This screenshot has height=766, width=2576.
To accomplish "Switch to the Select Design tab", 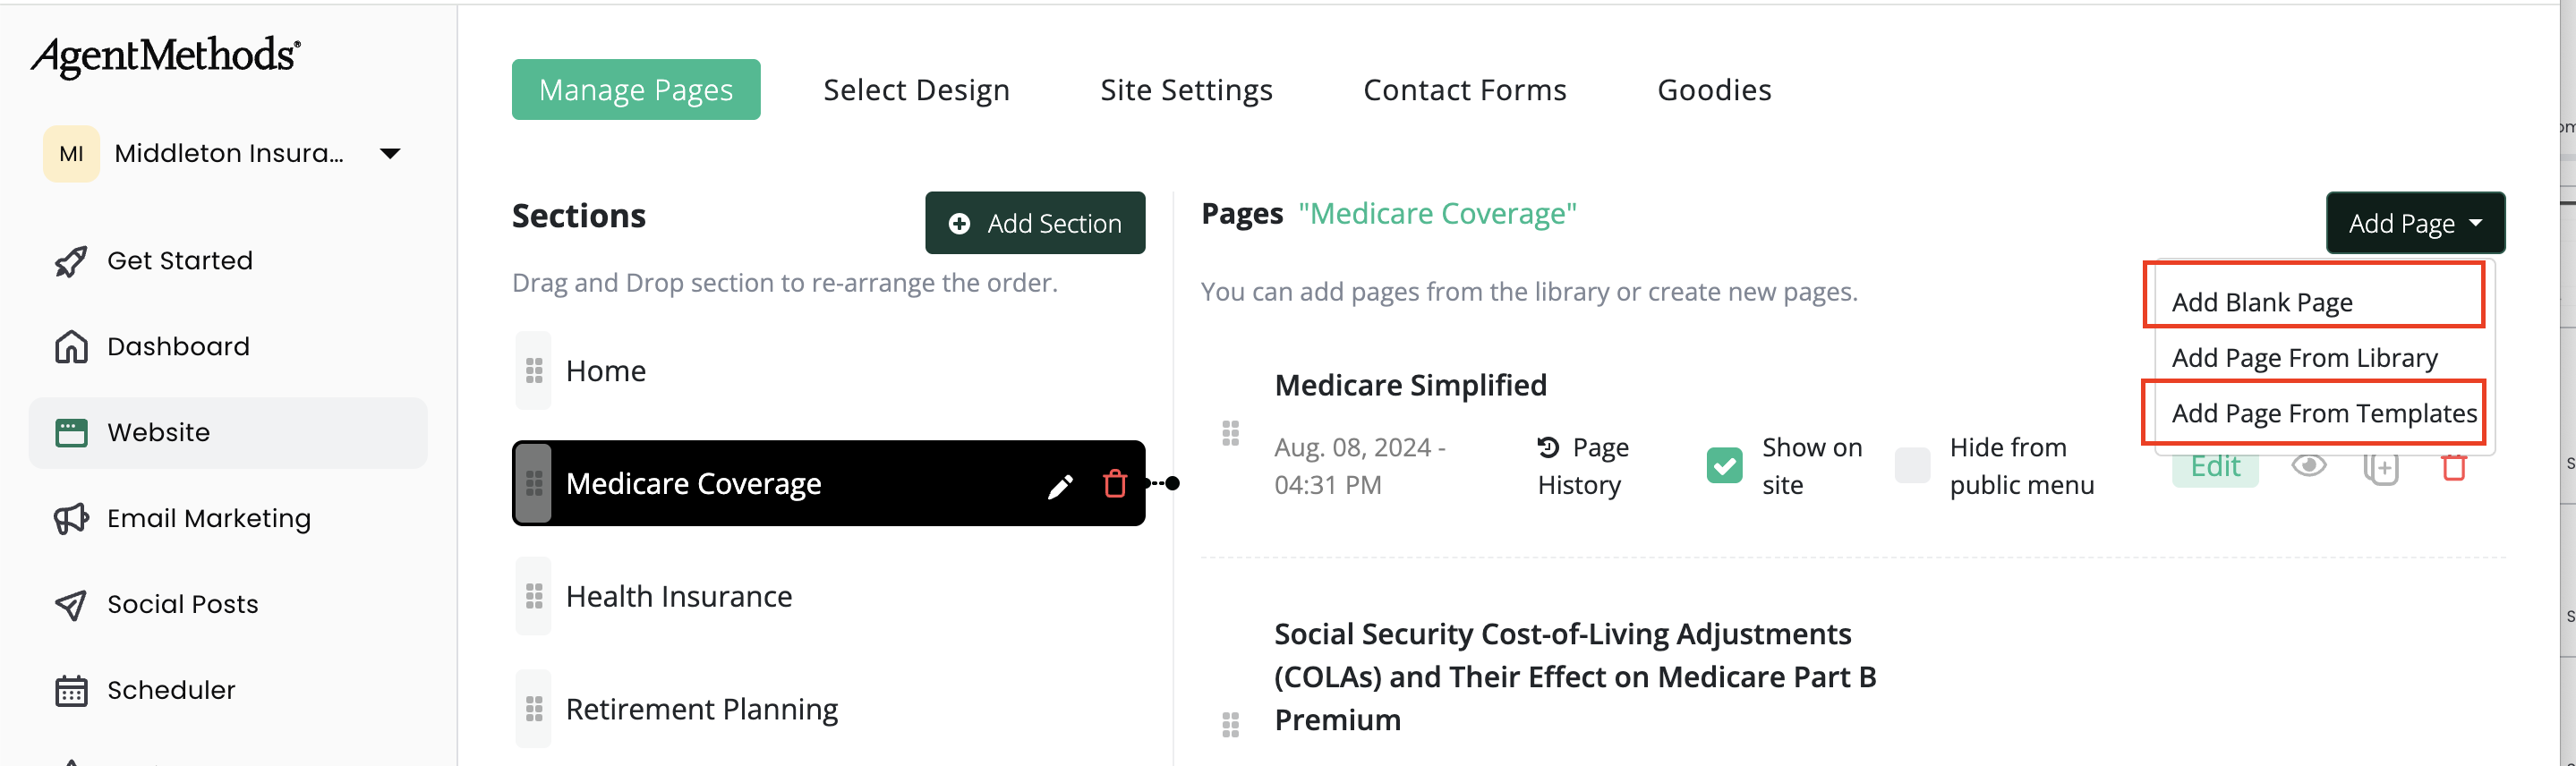I will (x=916, y=90).
